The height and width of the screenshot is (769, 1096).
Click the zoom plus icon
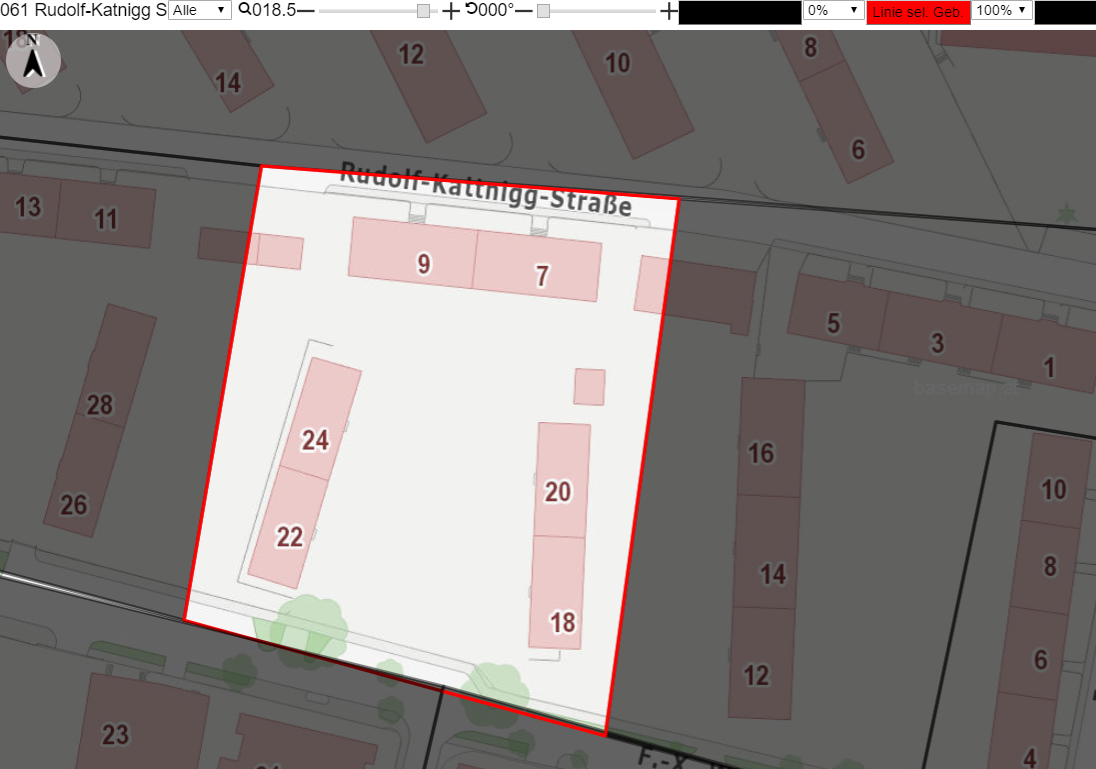[451, 10]
